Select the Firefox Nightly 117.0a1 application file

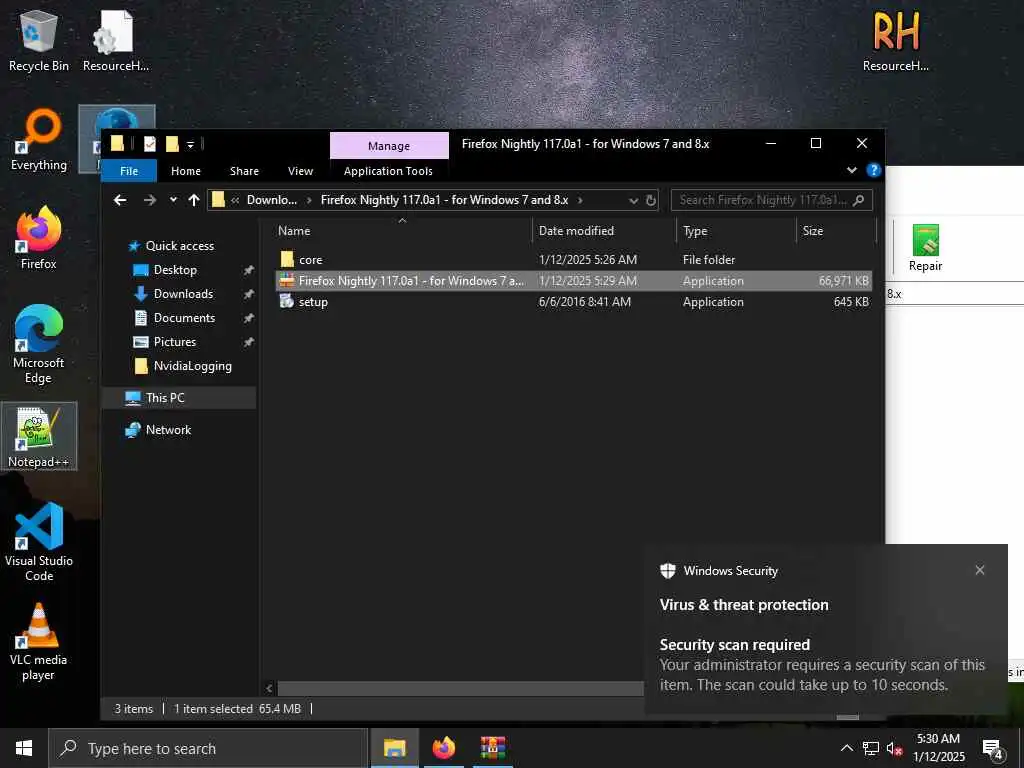tap(573, 281)
